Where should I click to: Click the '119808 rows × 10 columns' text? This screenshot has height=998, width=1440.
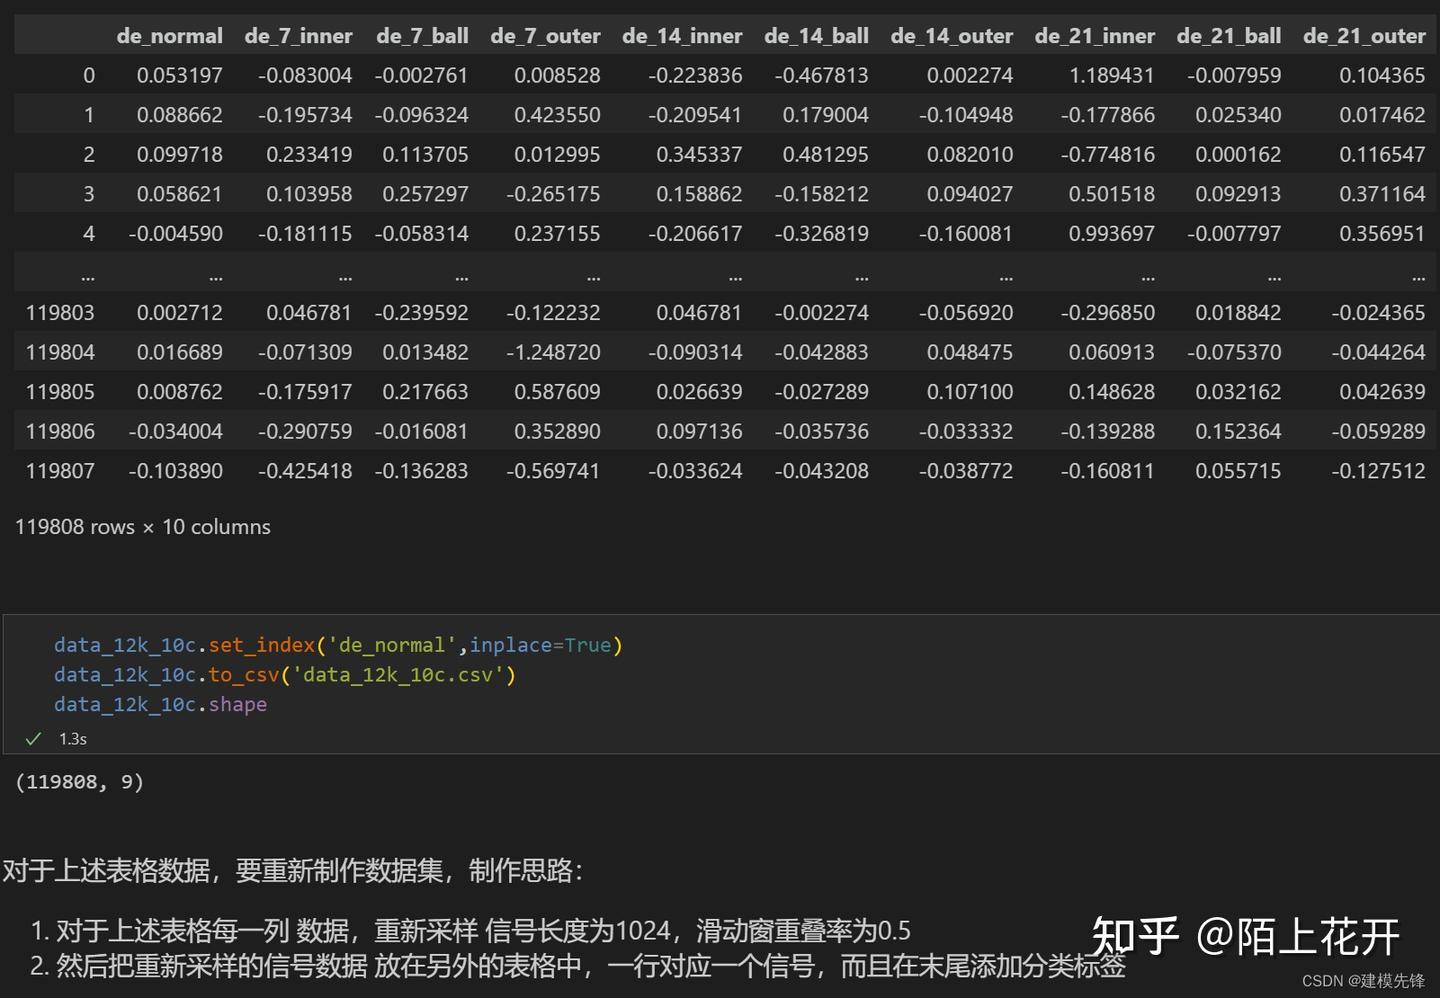point(142,527)
